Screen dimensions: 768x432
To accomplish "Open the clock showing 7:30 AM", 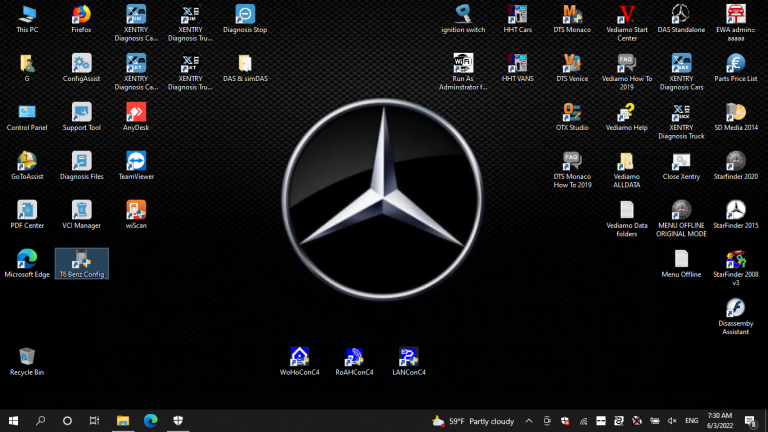I will click(720, 421).
